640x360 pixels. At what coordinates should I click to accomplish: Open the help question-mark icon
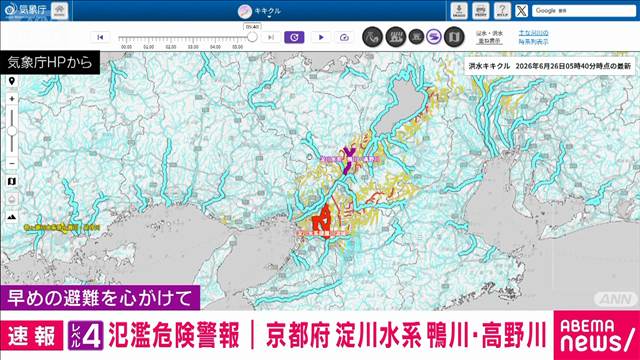(502, 11)
